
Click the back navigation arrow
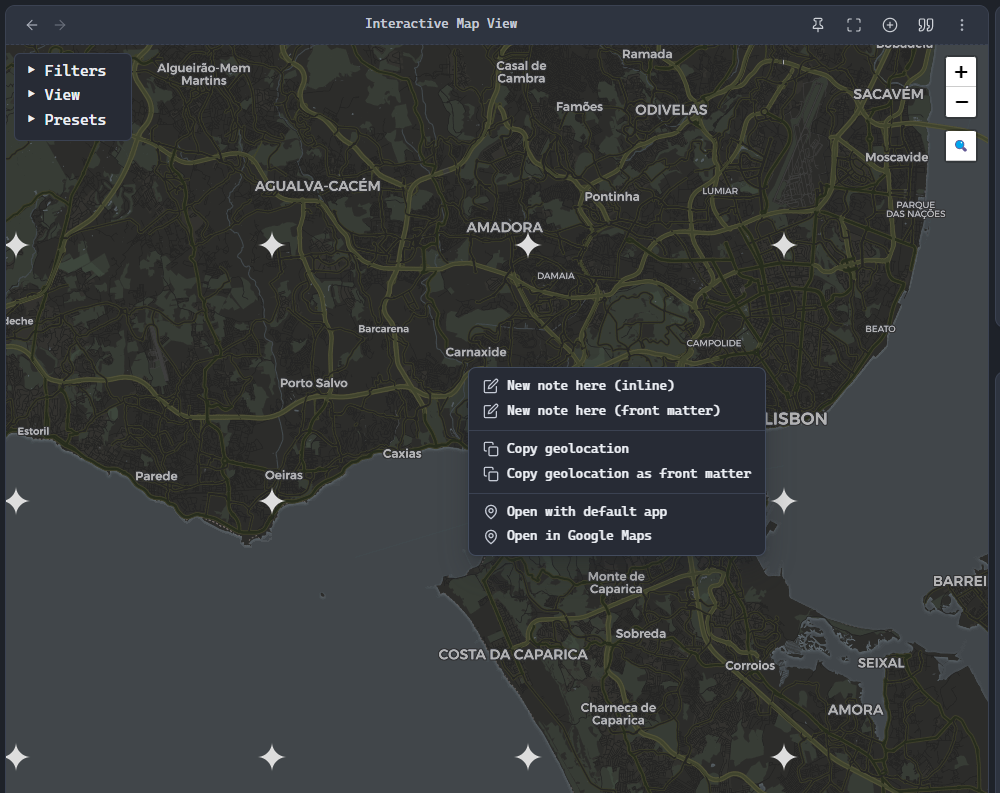[x=31, y=24]
